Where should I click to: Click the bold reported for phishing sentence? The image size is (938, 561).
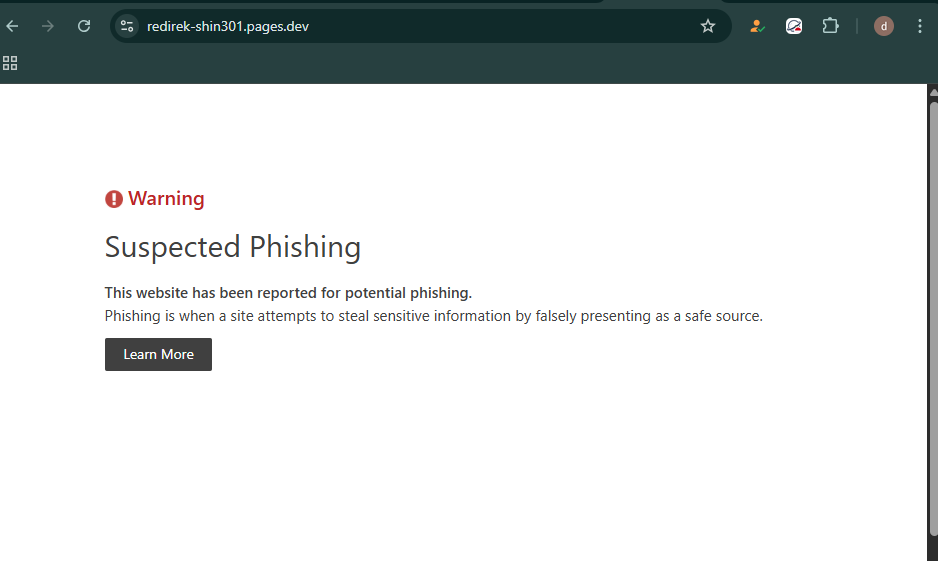coord(288,293)
